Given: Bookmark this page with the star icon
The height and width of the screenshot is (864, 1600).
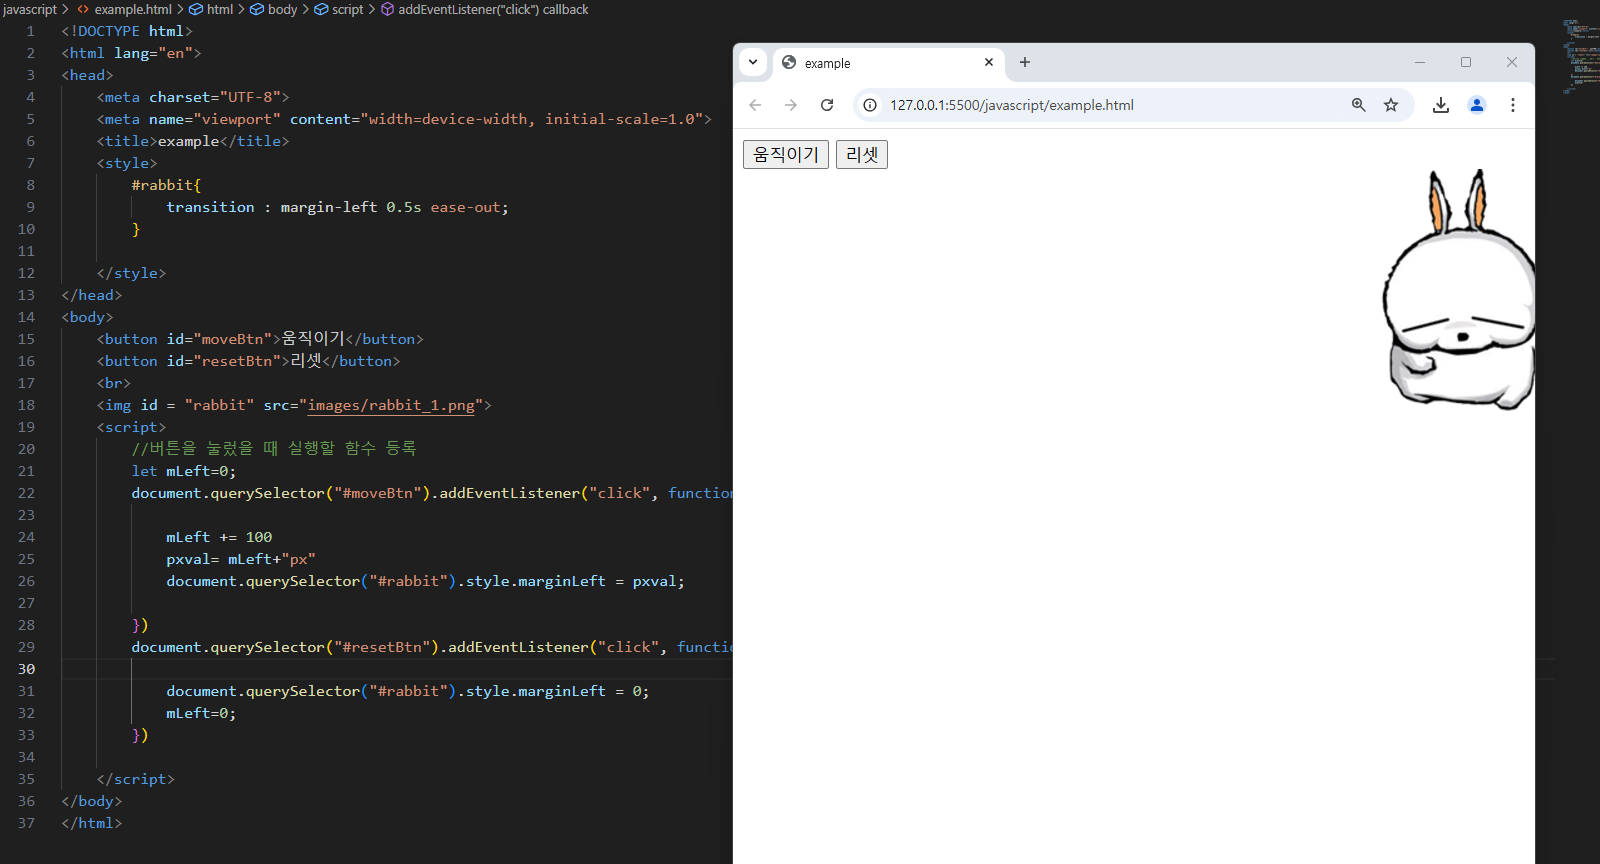Looking at the screenshot, I should click(x=1391, y=105).
